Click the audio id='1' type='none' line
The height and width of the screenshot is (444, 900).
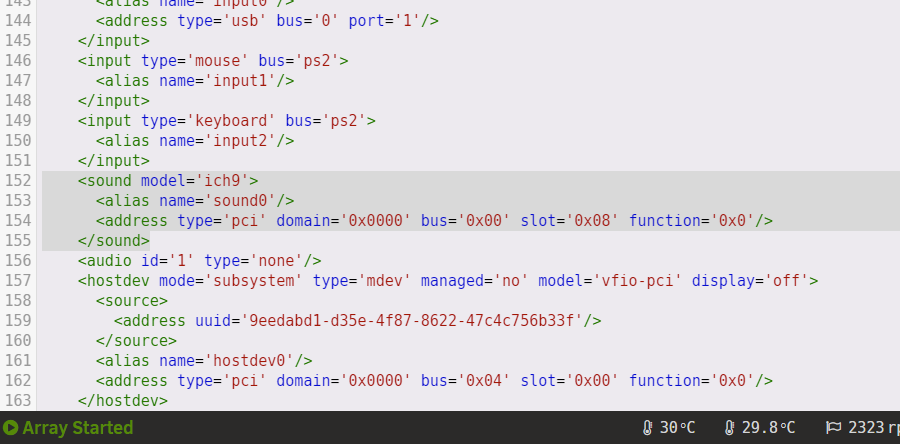(200, 261)
